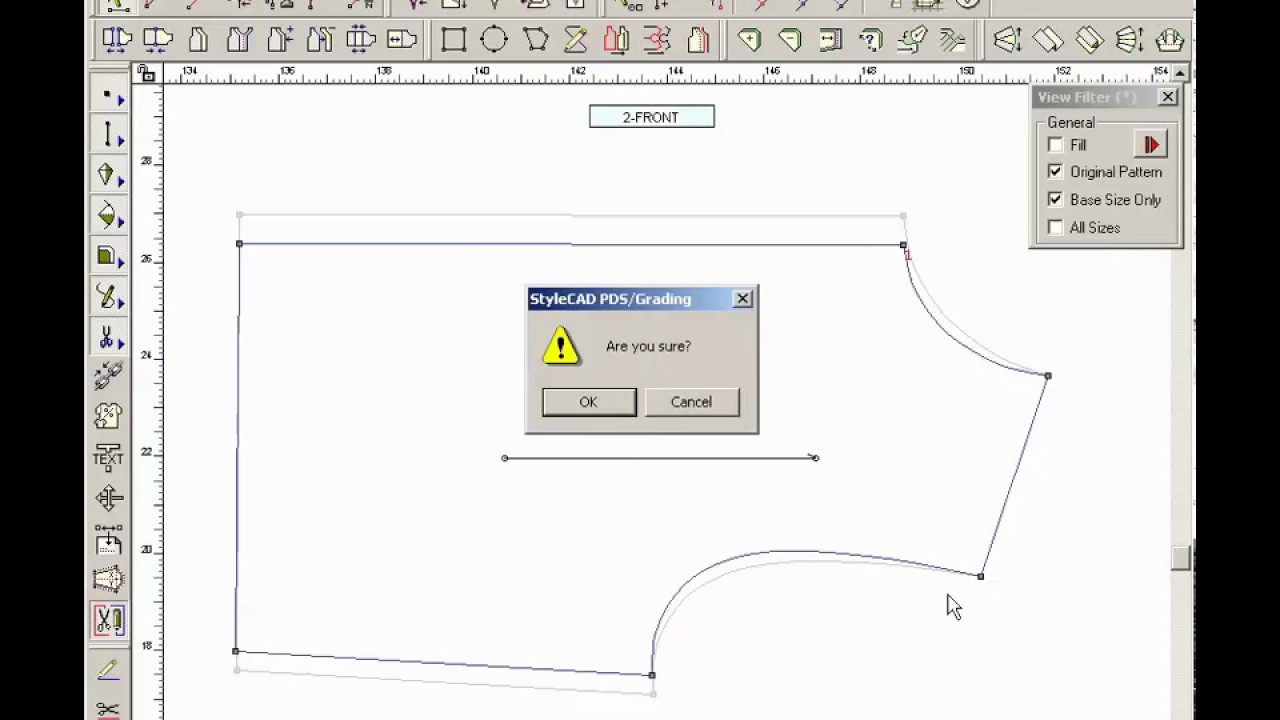Click the piece with dashed center line and double arrows
The image size is (1280, 720).
[360, 40]
